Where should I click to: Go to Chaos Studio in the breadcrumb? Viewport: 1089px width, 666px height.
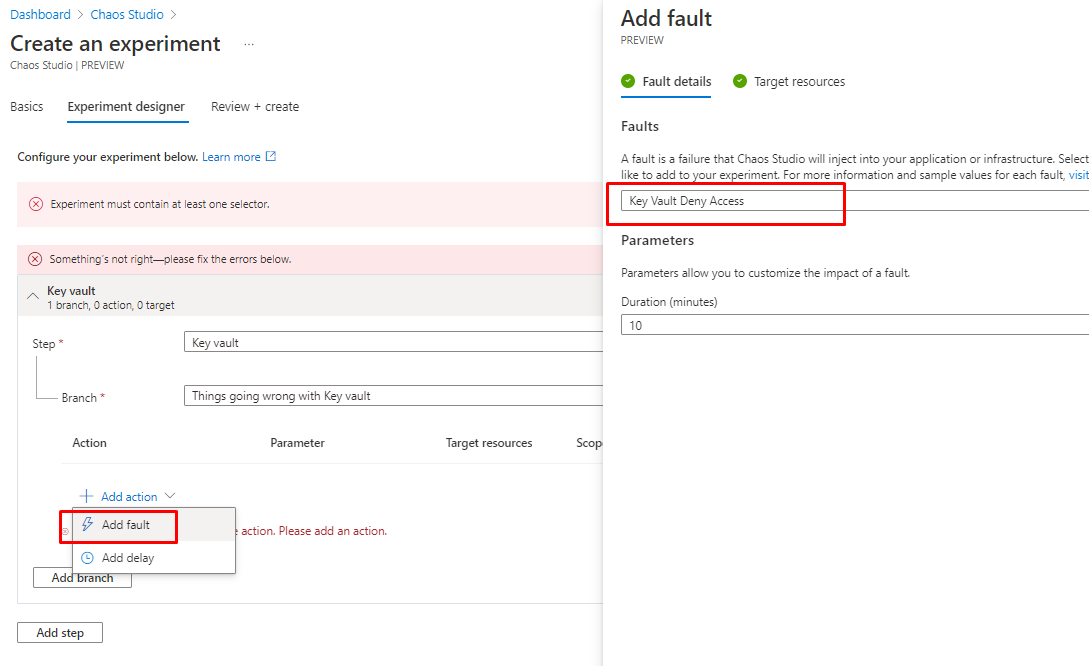(x=128, y=15)
